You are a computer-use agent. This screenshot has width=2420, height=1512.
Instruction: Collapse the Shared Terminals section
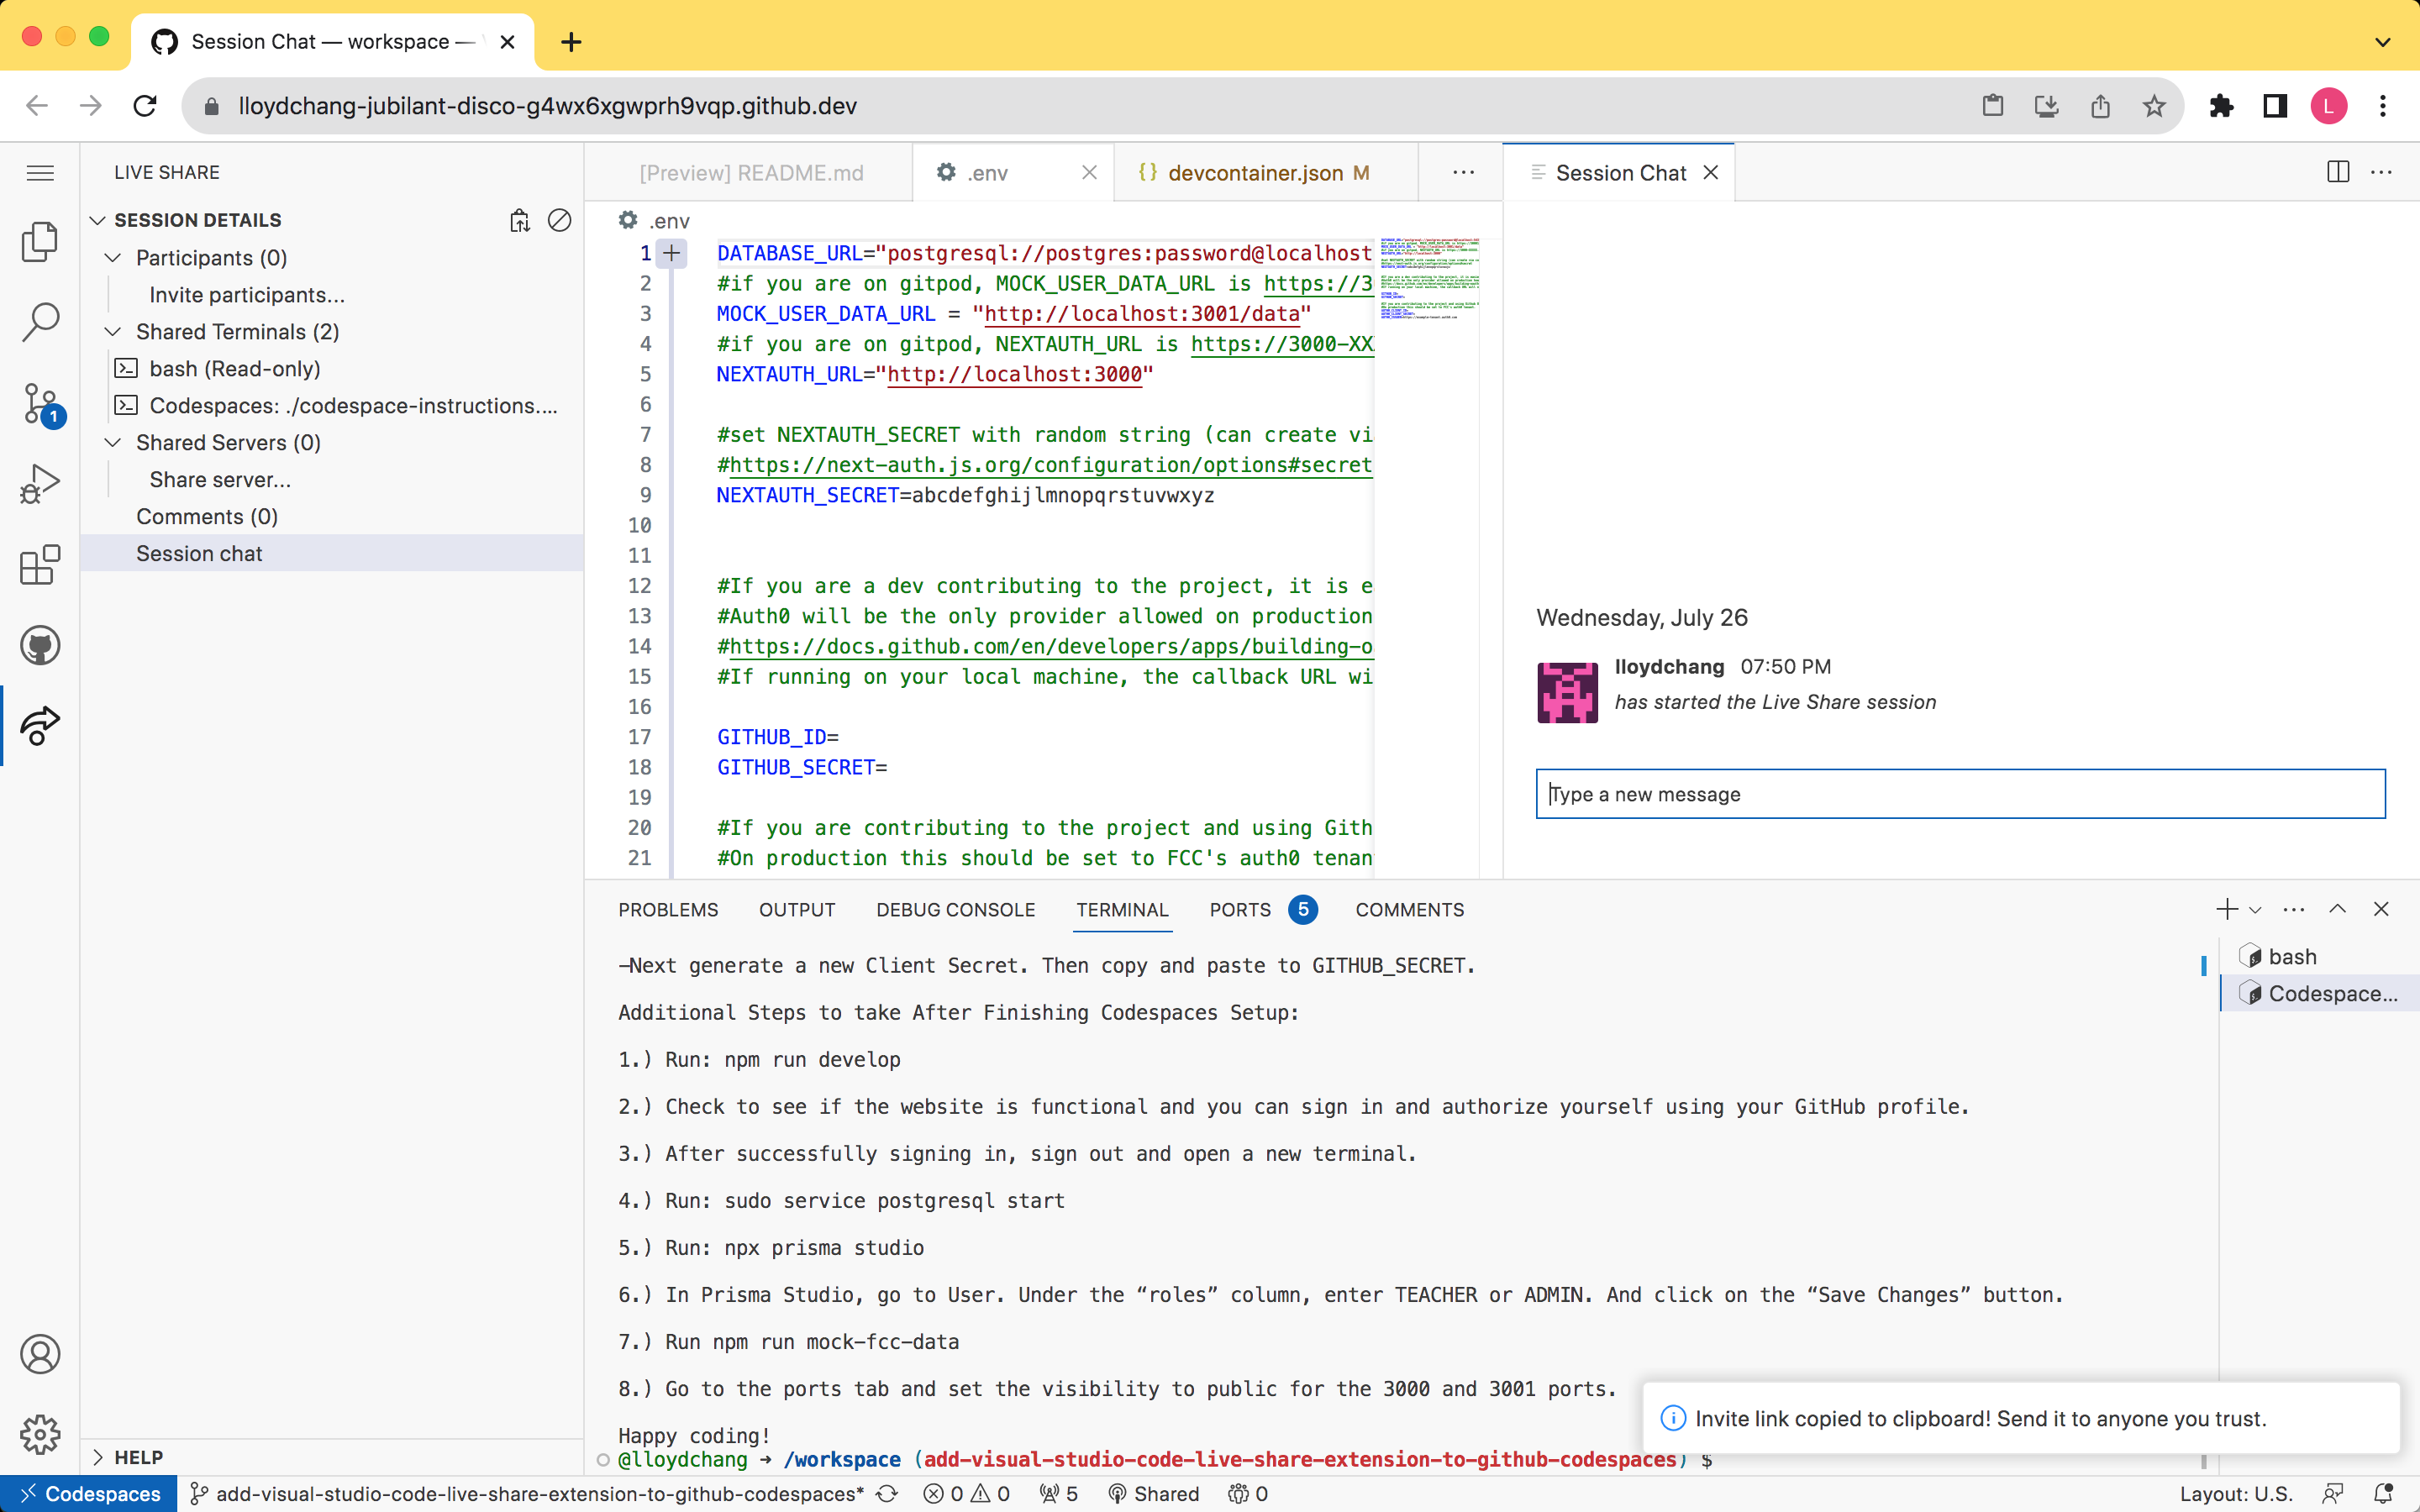[113, 331]
